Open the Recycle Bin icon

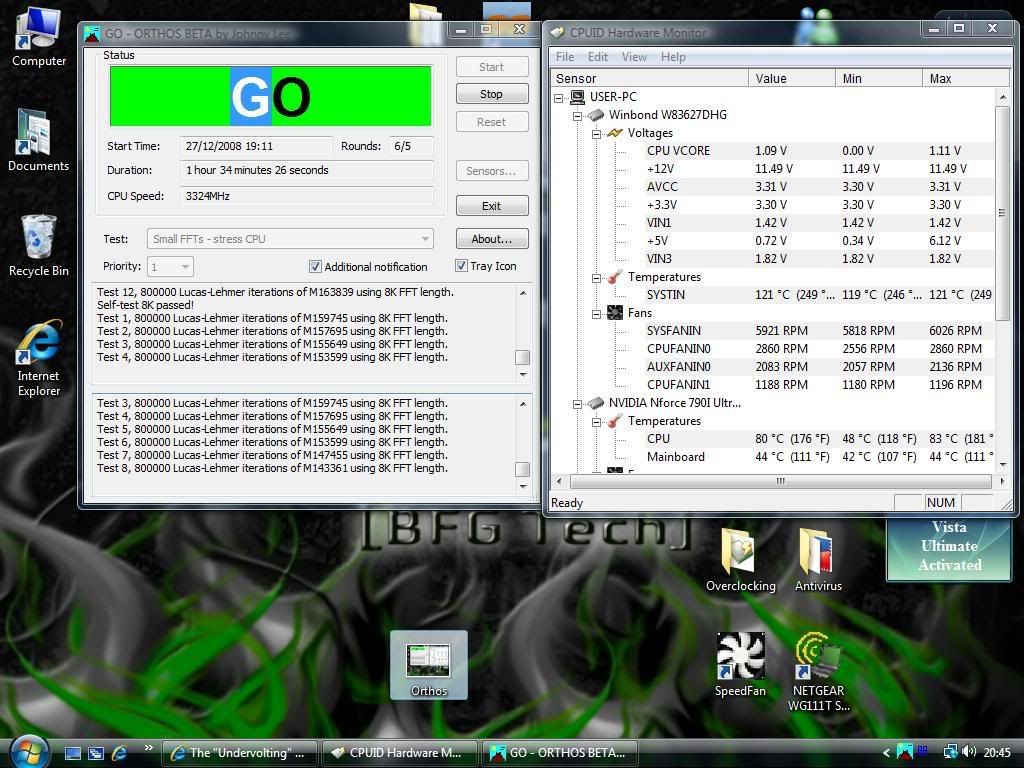[39, 245]
